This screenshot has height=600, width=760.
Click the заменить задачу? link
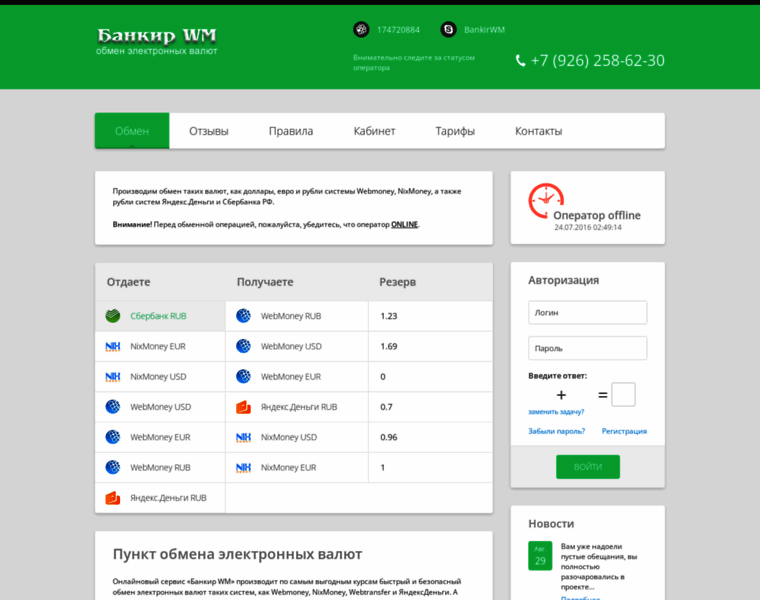coord(556,411)
